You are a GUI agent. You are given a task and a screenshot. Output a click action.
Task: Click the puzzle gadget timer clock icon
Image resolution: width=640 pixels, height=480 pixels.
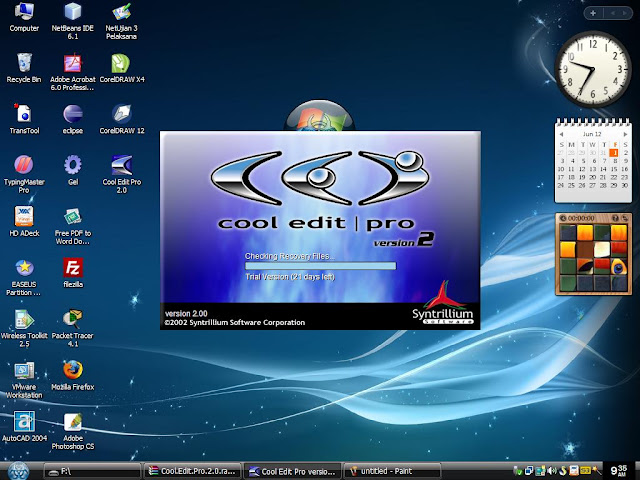pos(562,218)
